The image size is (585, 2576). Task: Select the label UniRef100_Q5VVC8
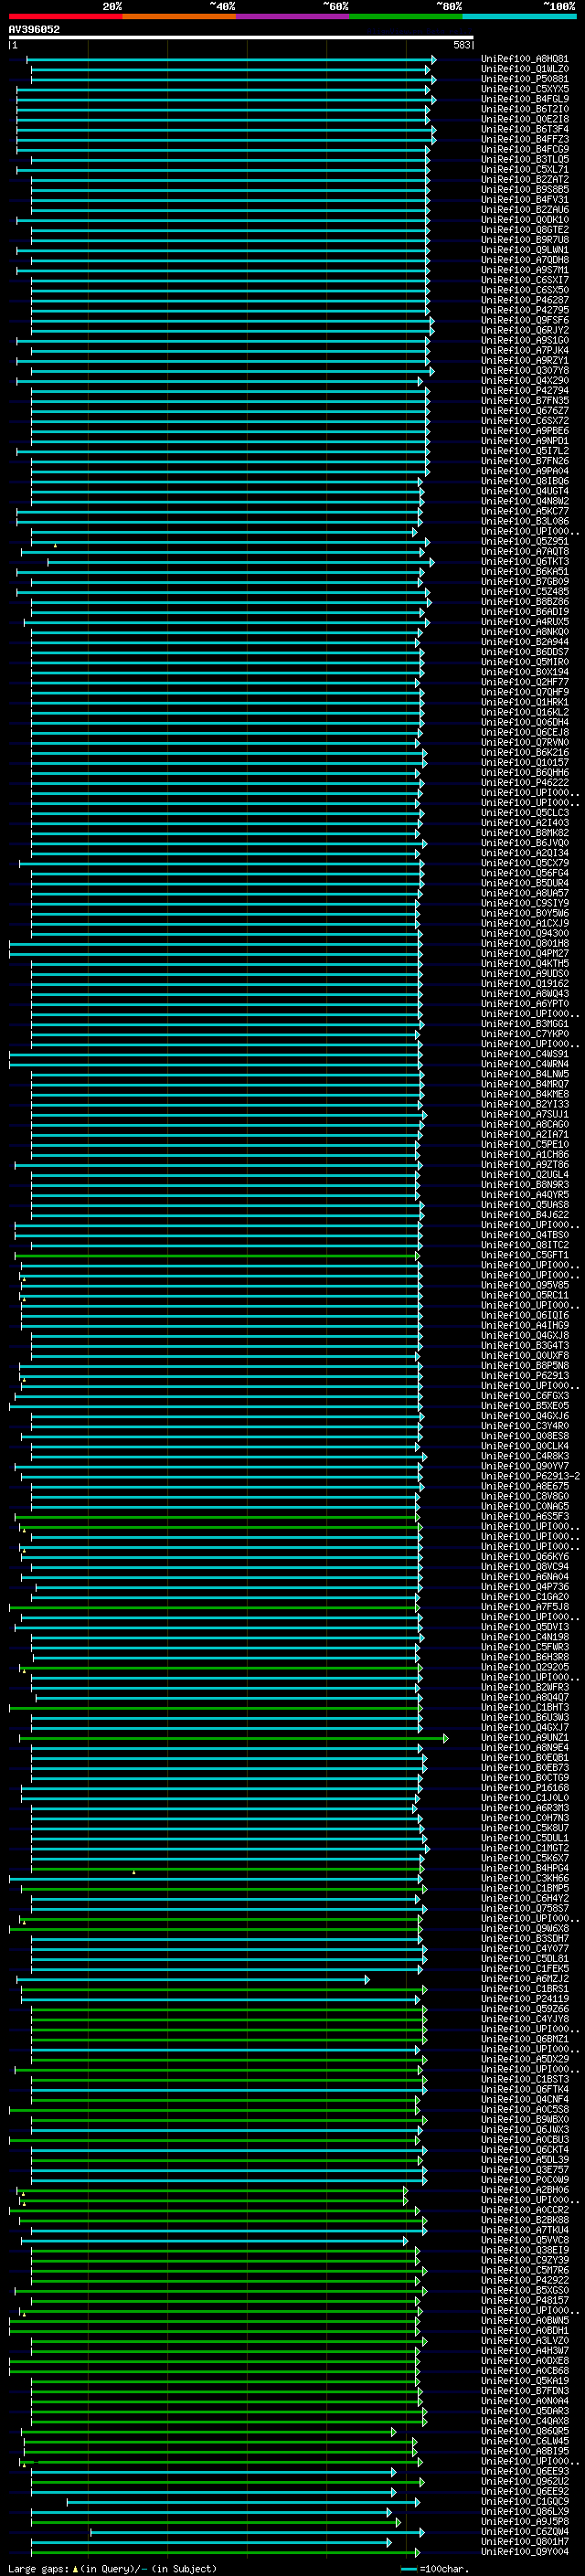pos(525,2240)
